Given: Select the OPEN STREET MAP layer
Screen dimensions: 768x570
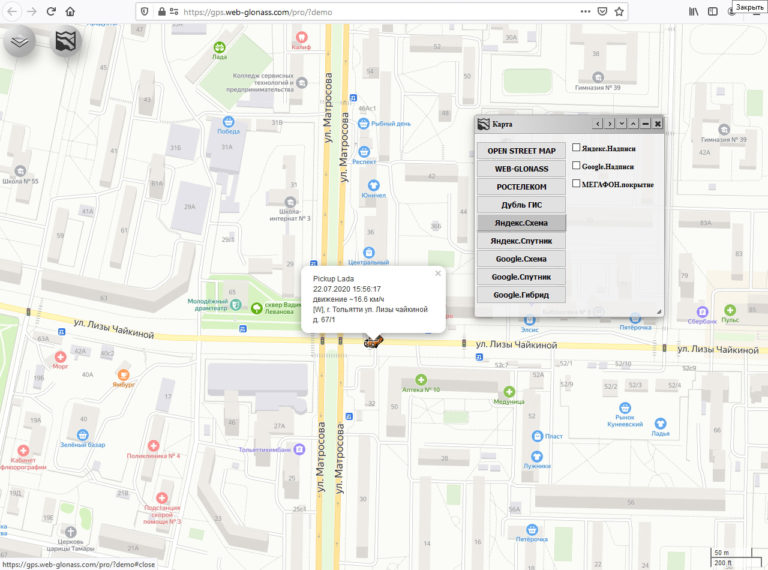Looking at the screenshot, I should pos(521,151).
